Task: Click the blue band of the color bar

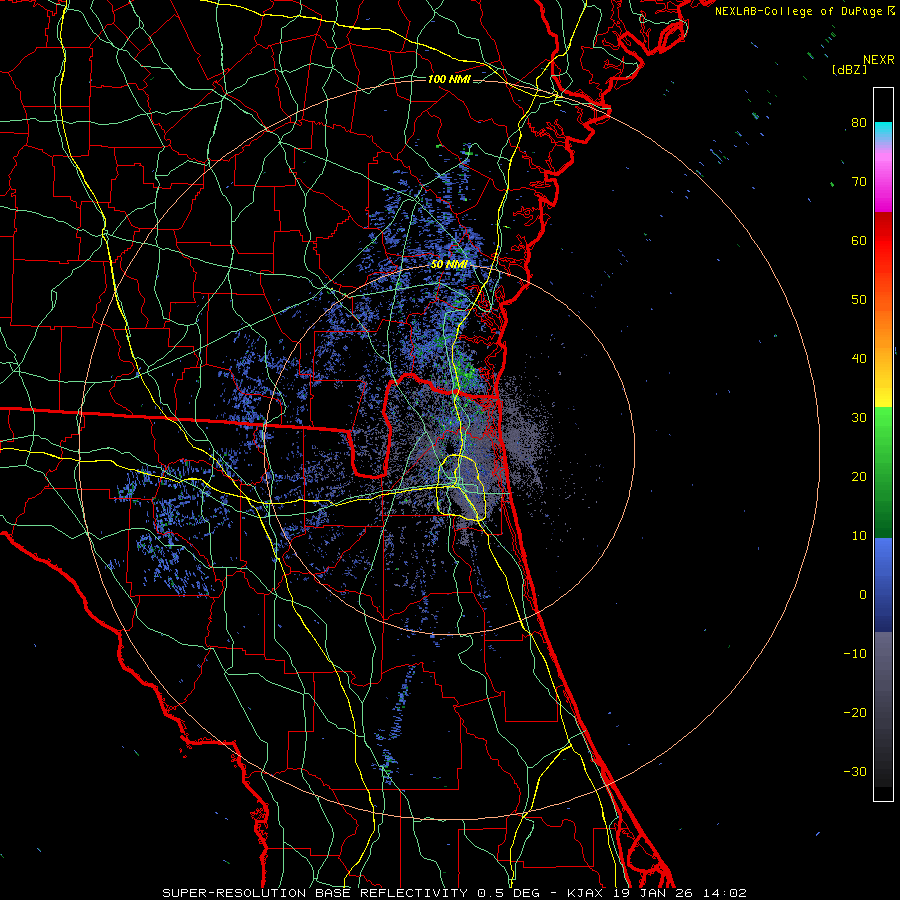Action: (883, 584)
